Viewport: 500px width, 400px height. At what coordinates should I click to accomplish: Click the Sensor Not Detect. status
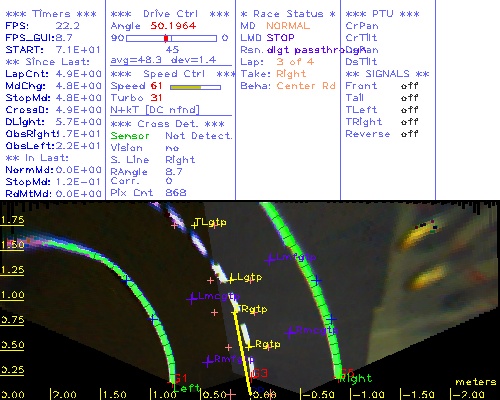[x=171, y=136]
